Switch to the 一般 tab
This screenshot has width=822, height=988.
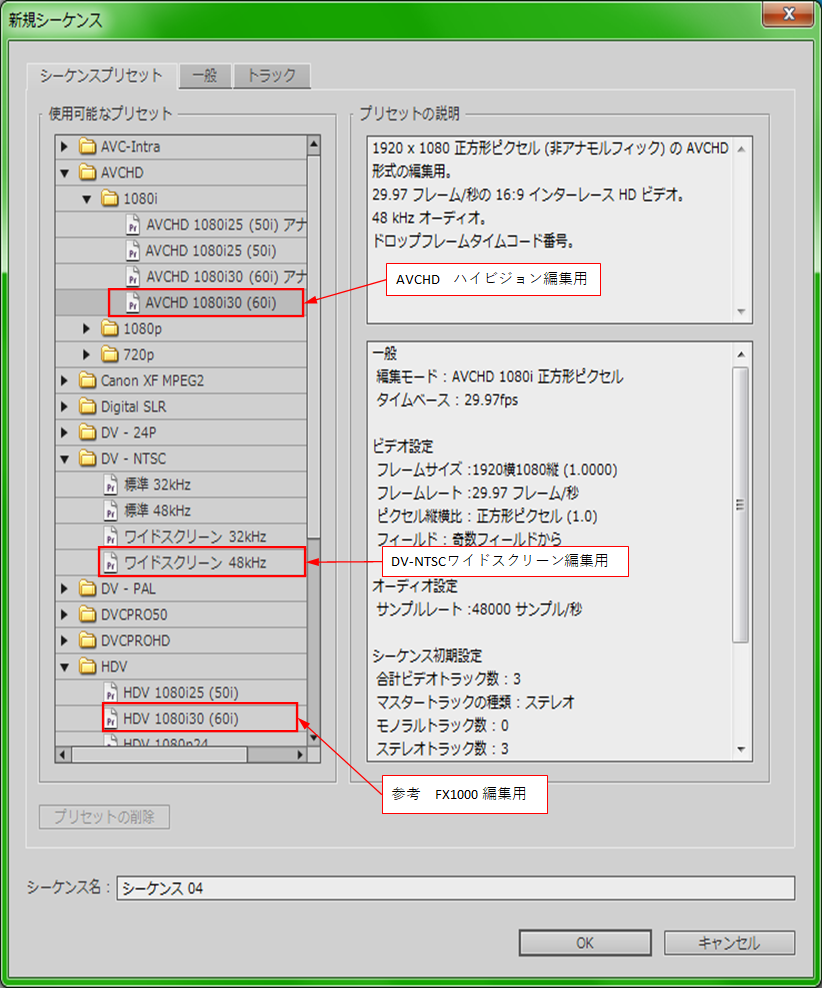click(x=204, y=74)
